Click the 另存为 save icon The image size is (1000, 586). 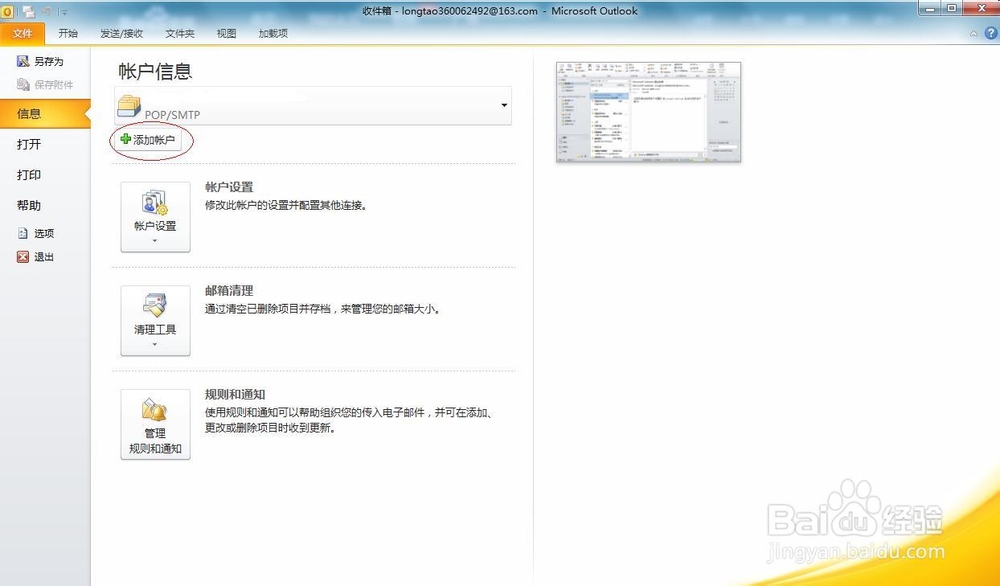click(23, 61)
